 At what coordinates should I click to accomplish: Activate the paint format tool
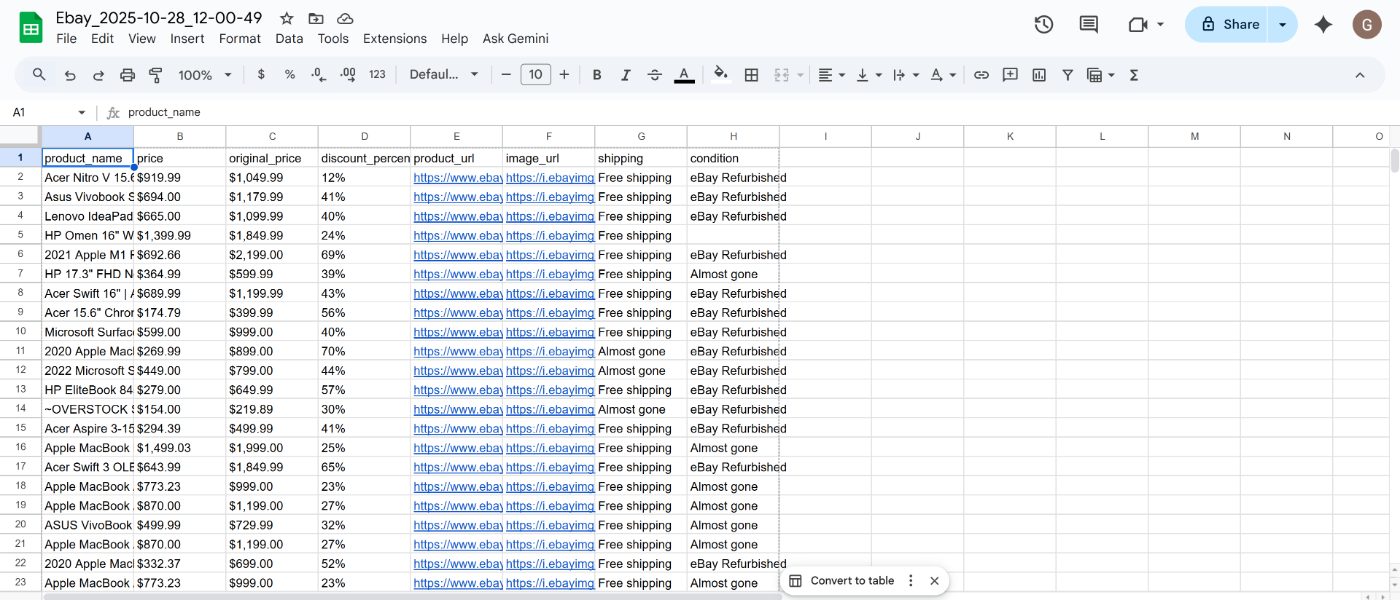pos(156,74)
